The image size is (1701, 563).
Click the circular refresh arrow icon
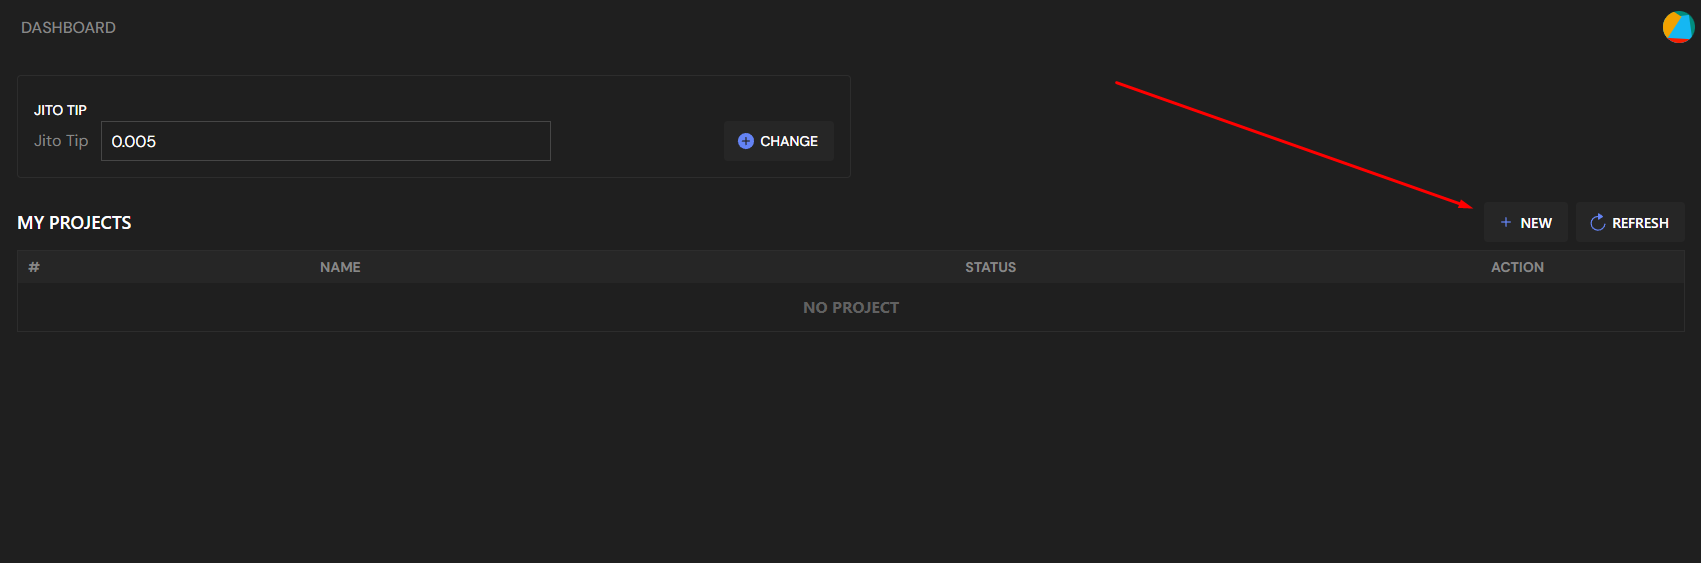[x=1597, y=222]
